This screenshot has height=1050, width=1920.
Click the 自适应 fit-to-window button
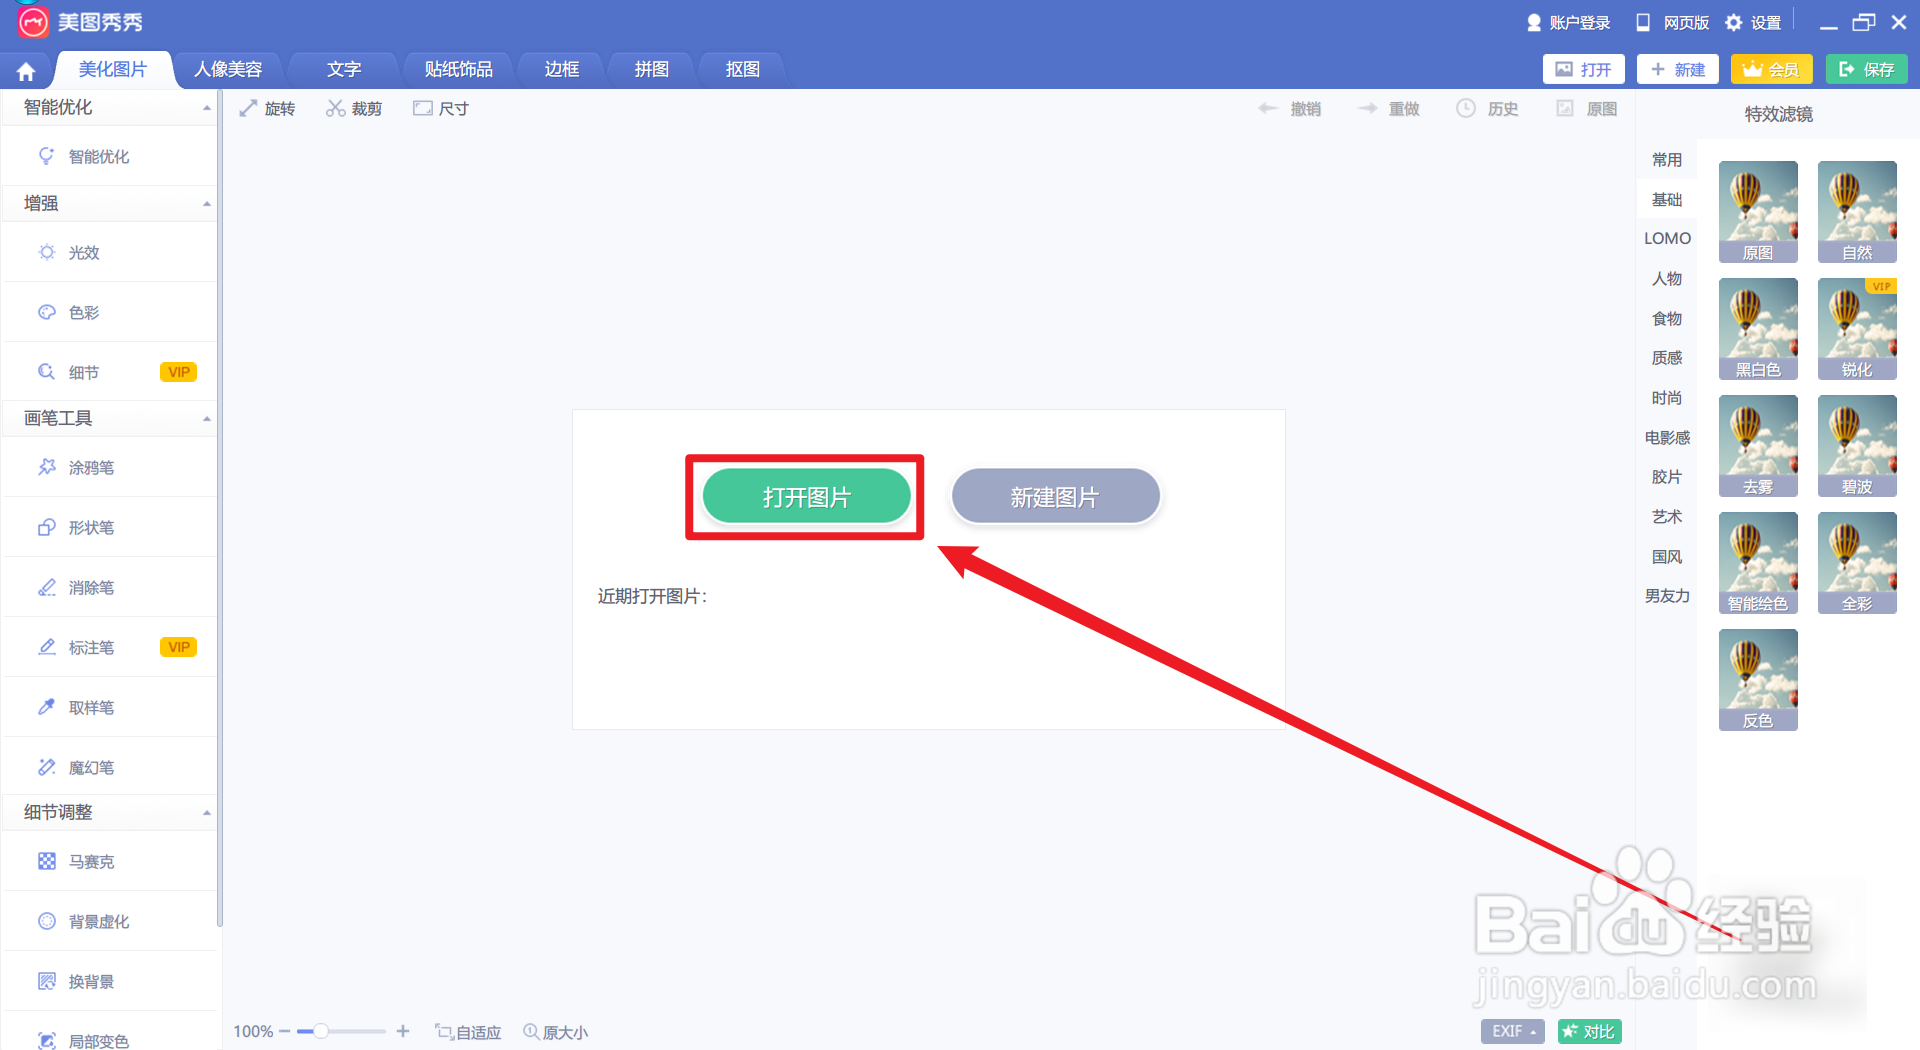point(468,1032)
